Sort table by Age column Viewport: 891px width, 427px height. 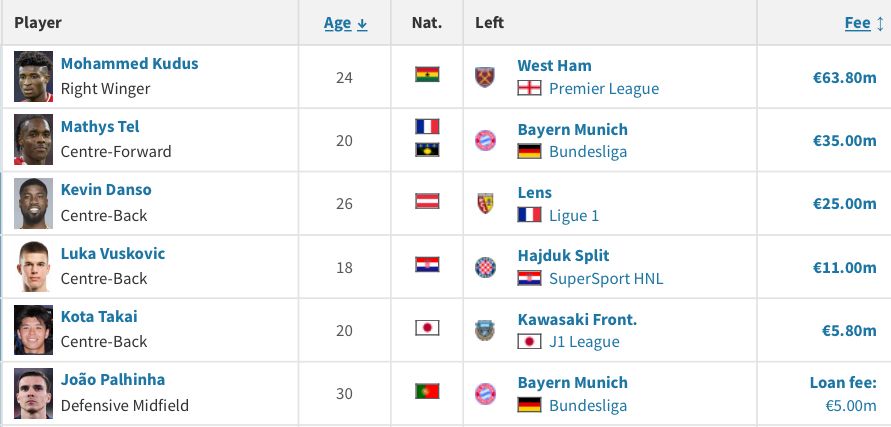338,23
